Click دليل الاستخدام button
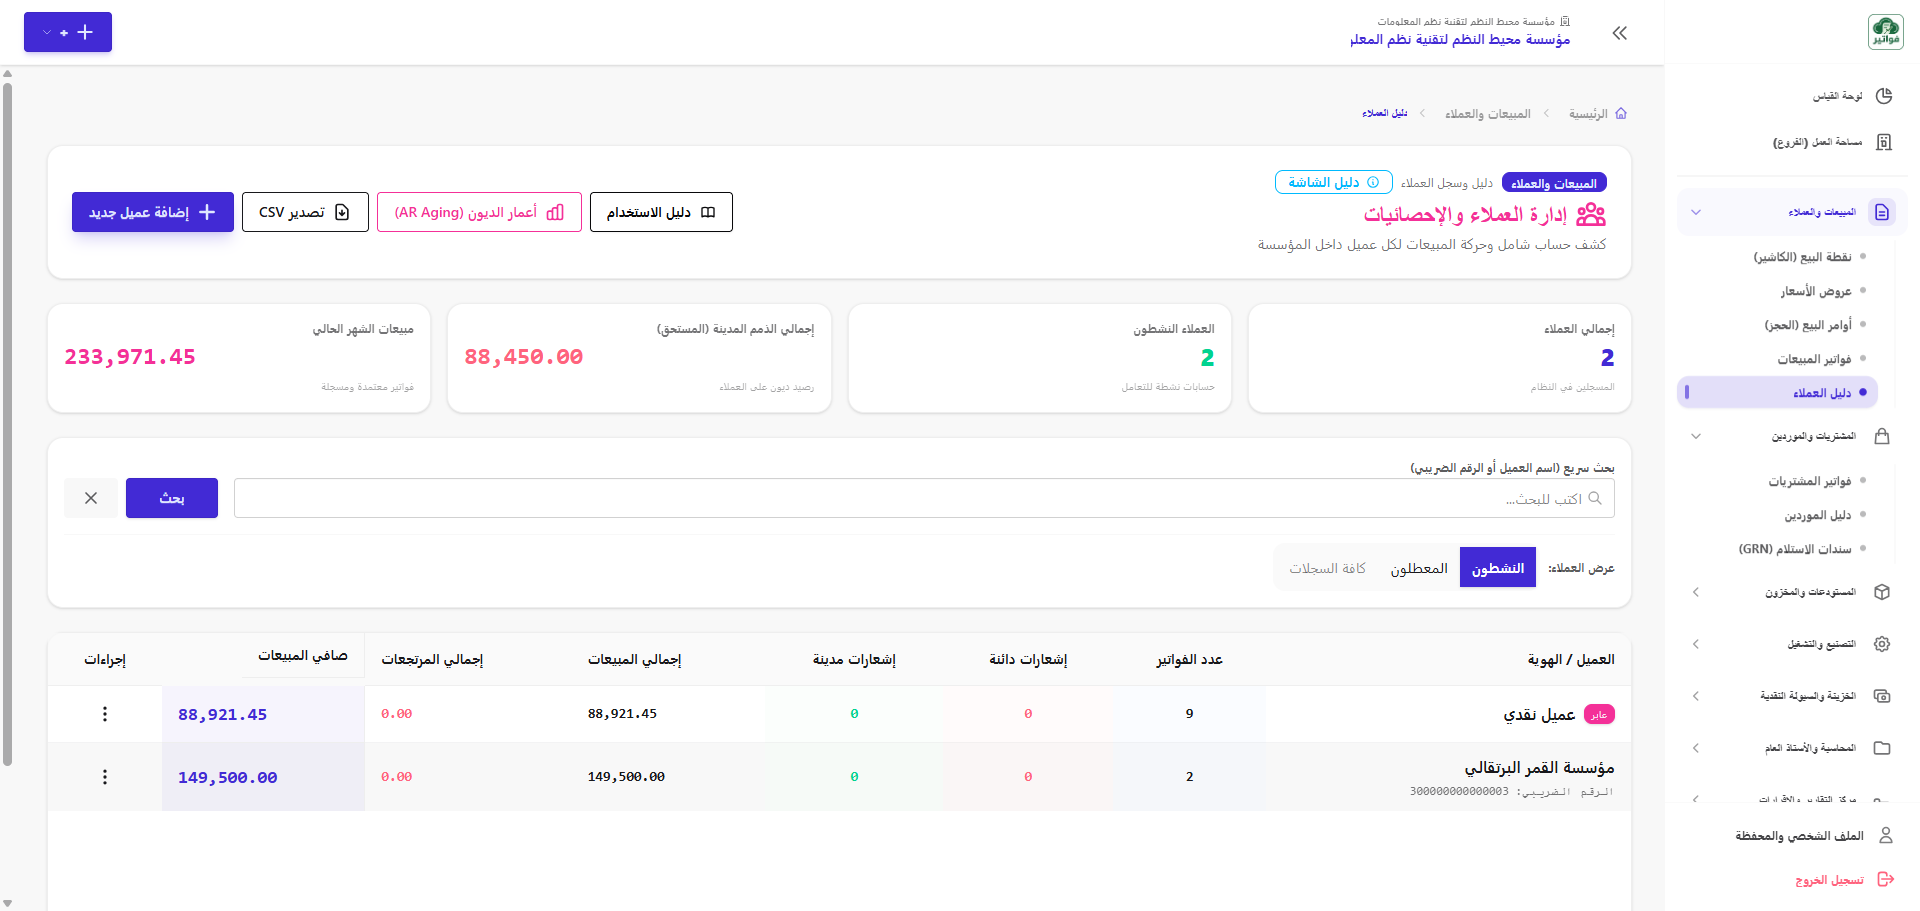Screen dimensions: 1920x911 pyautogui.click(x=661, y=212)
